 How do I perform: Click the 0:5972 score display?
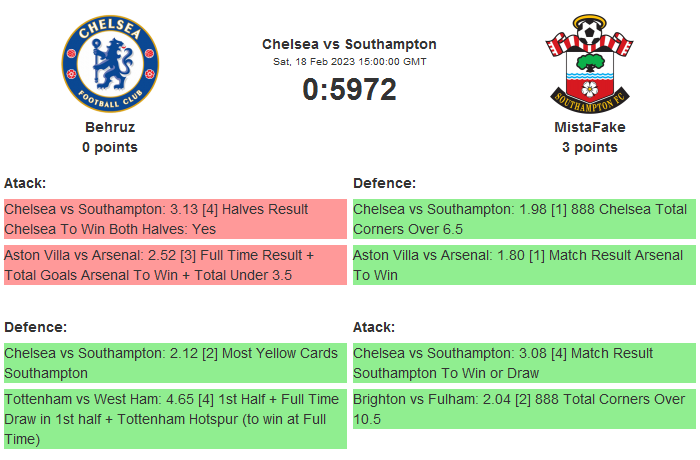[349, 89]
